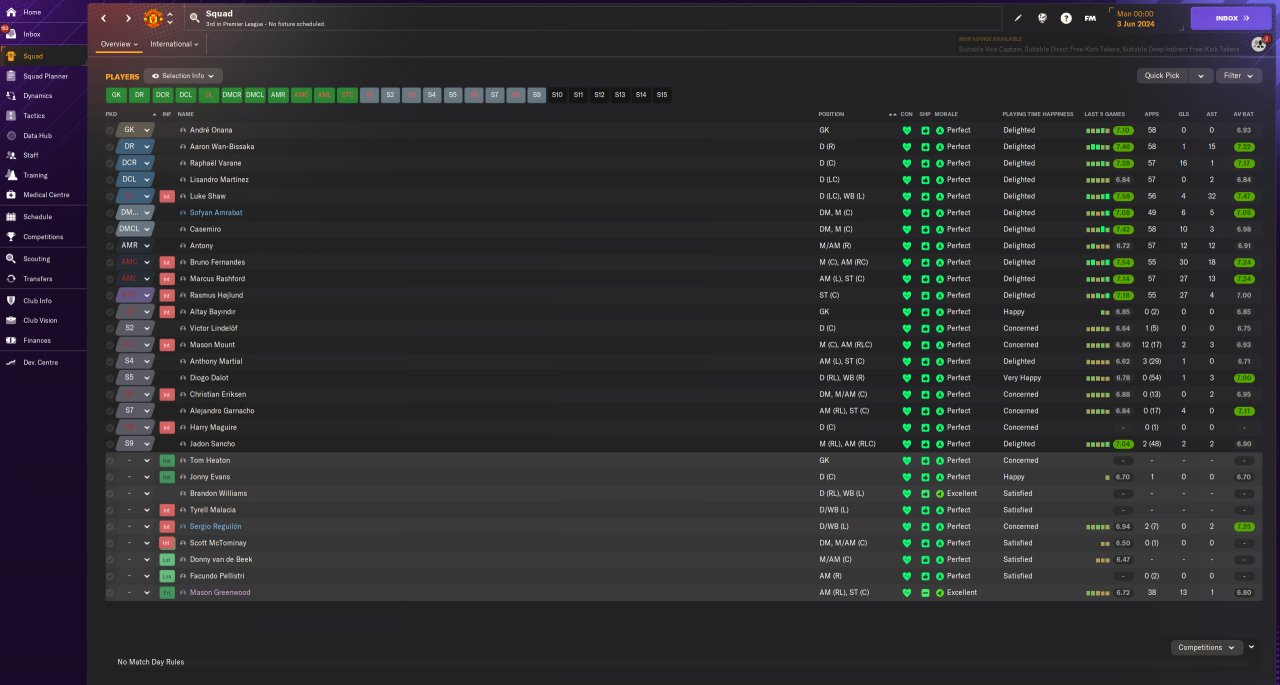
Task: Select the DMCR position chip
Action: coord(232,95)
